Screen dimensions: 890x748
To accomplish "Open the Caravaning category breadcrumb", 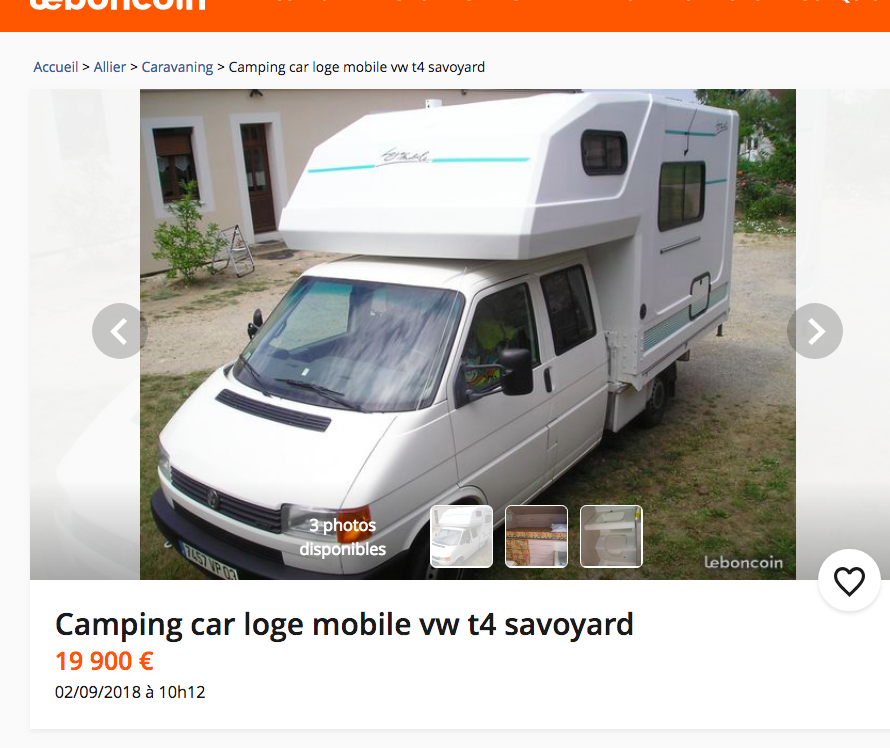I will [177, 67].
